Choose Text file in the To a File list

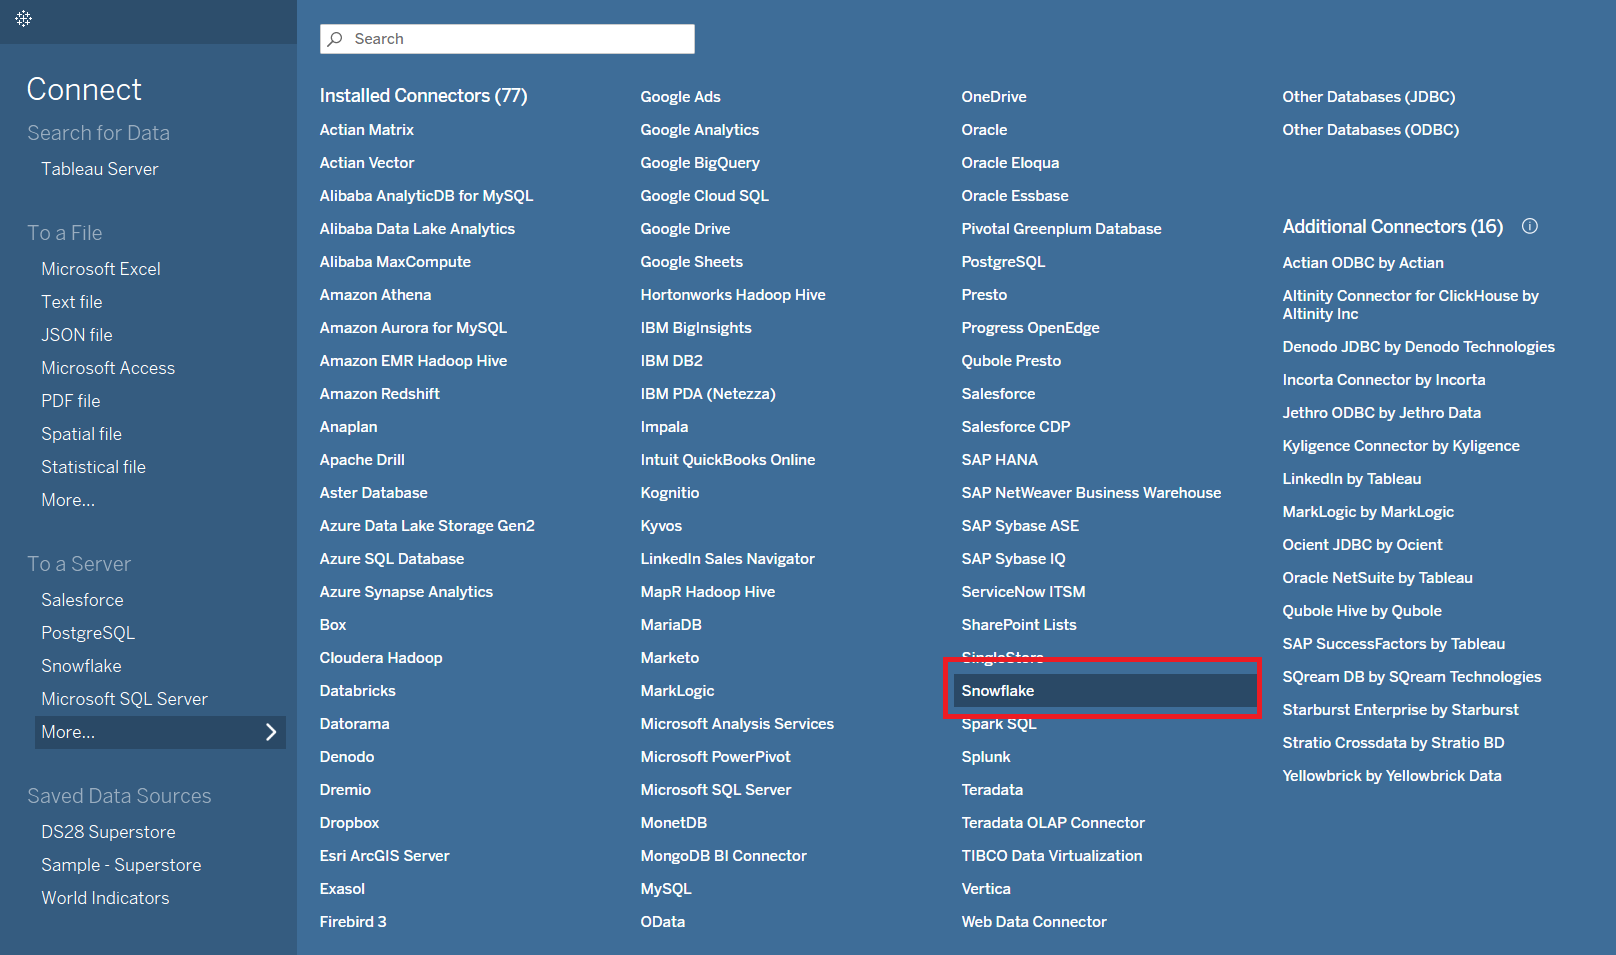click(x=72, y=302)
